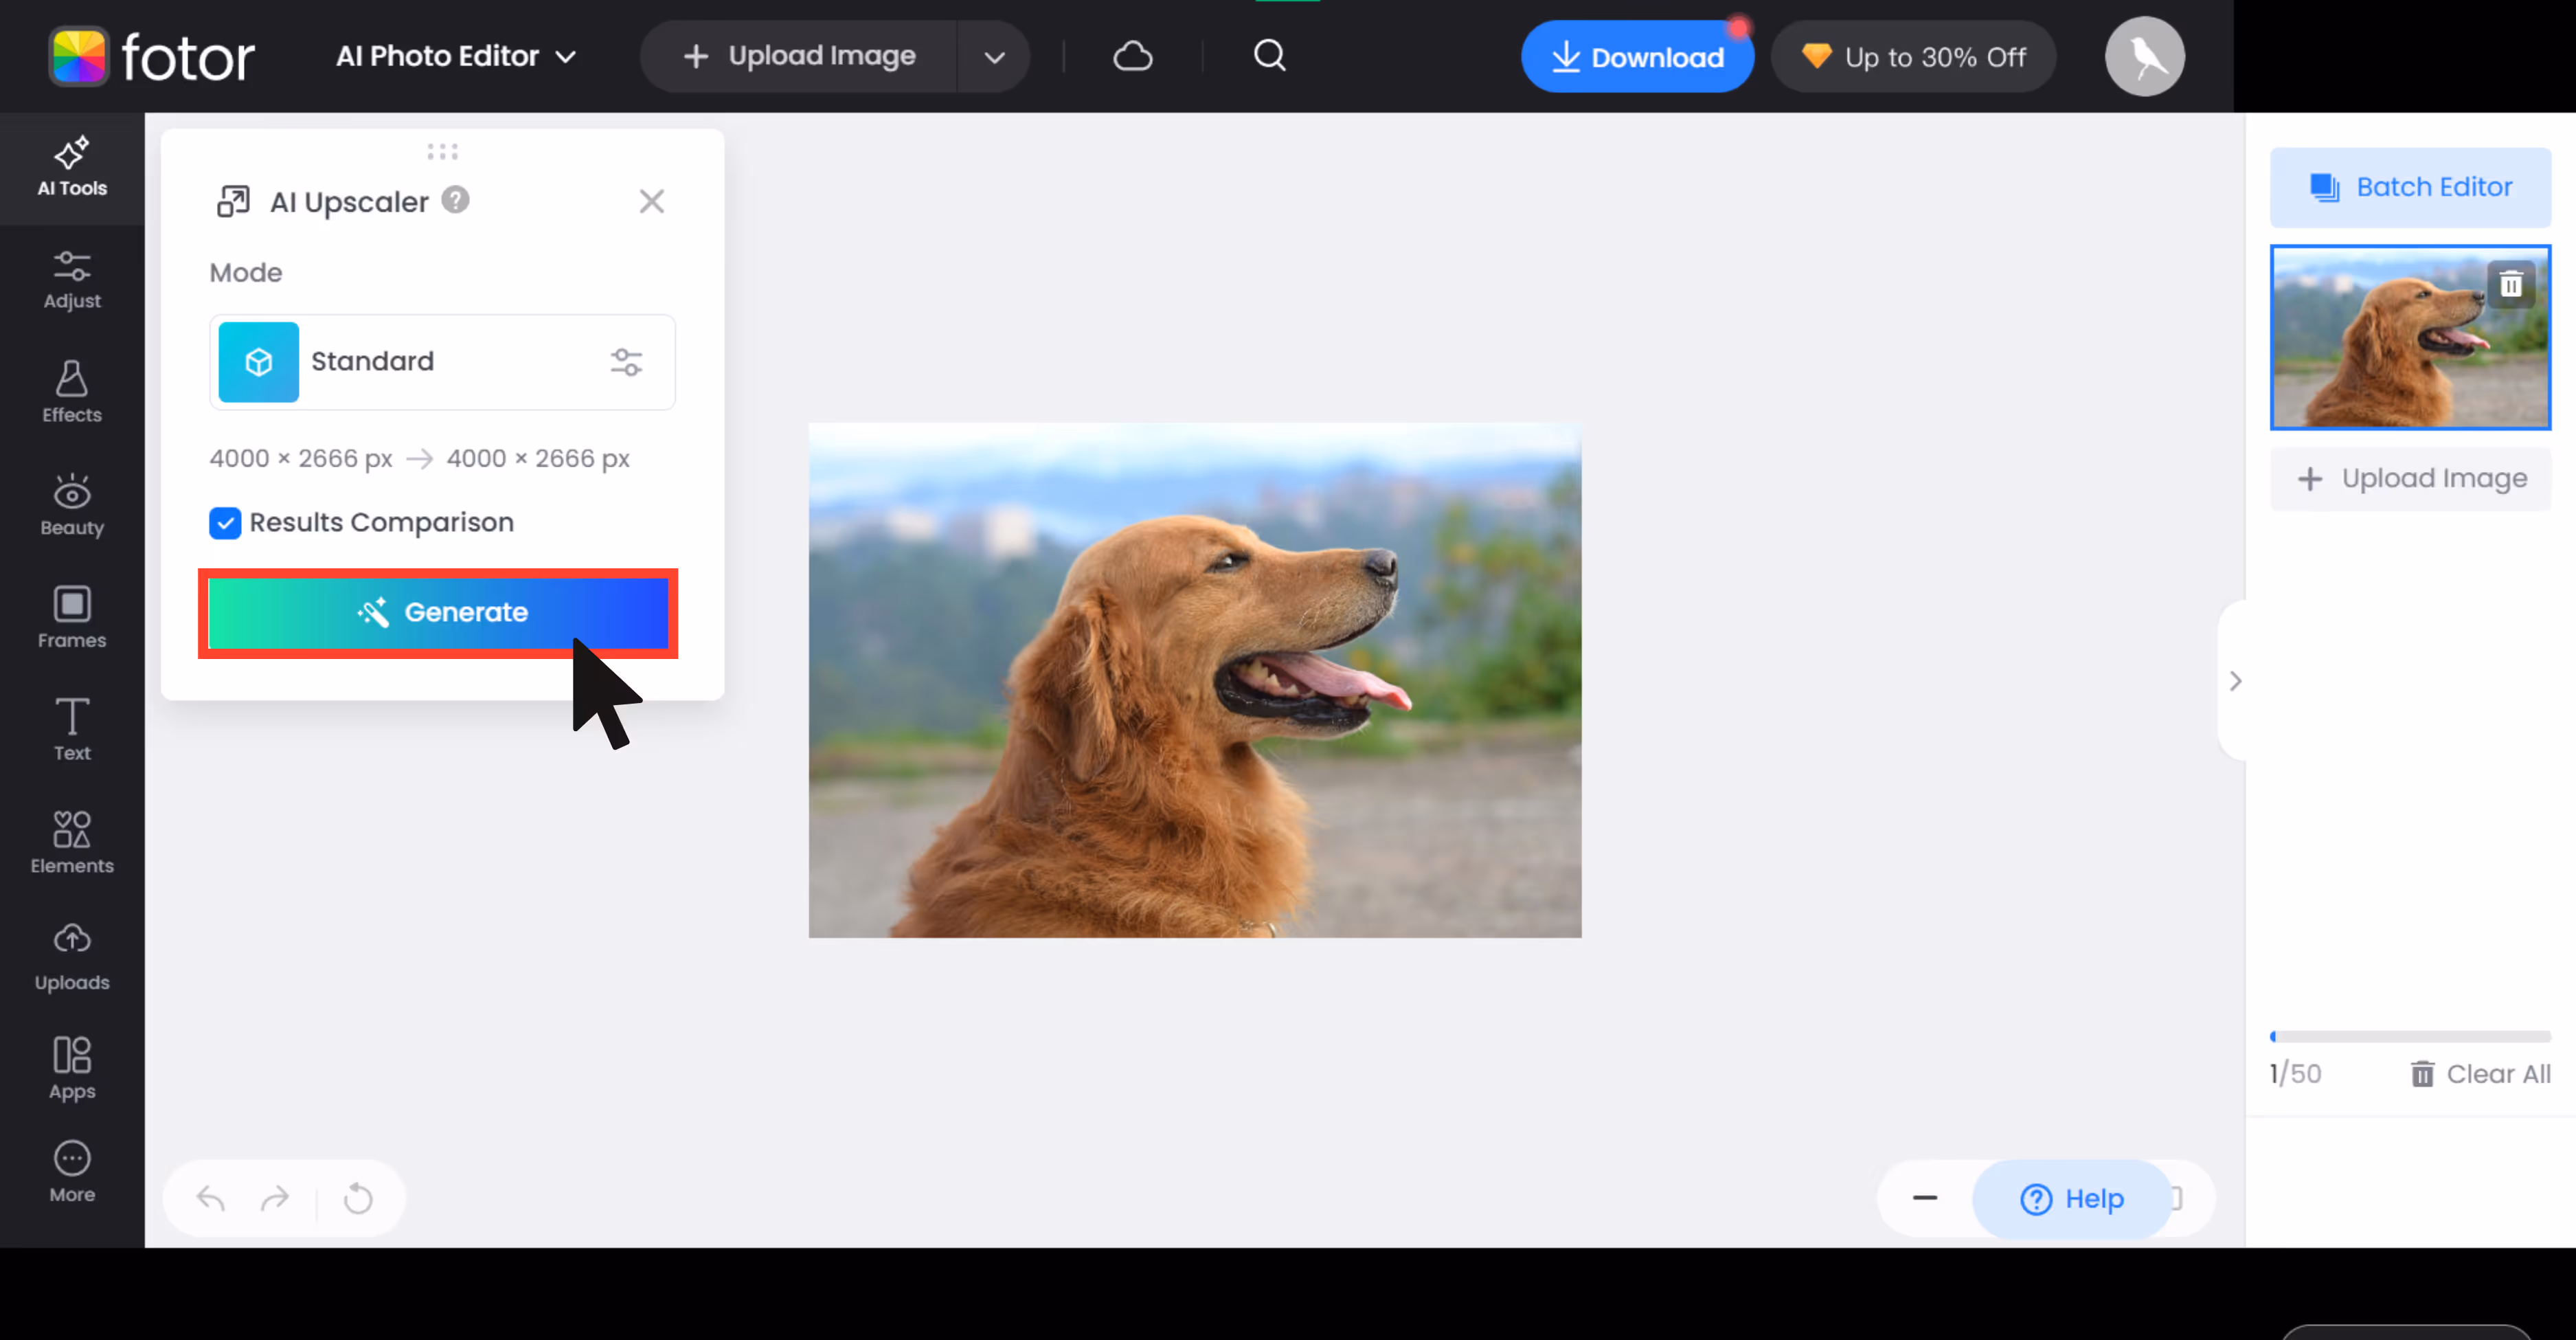The image size is (2576, 1340).
Task: Open the Help button
Action: pos(2073,1199)
